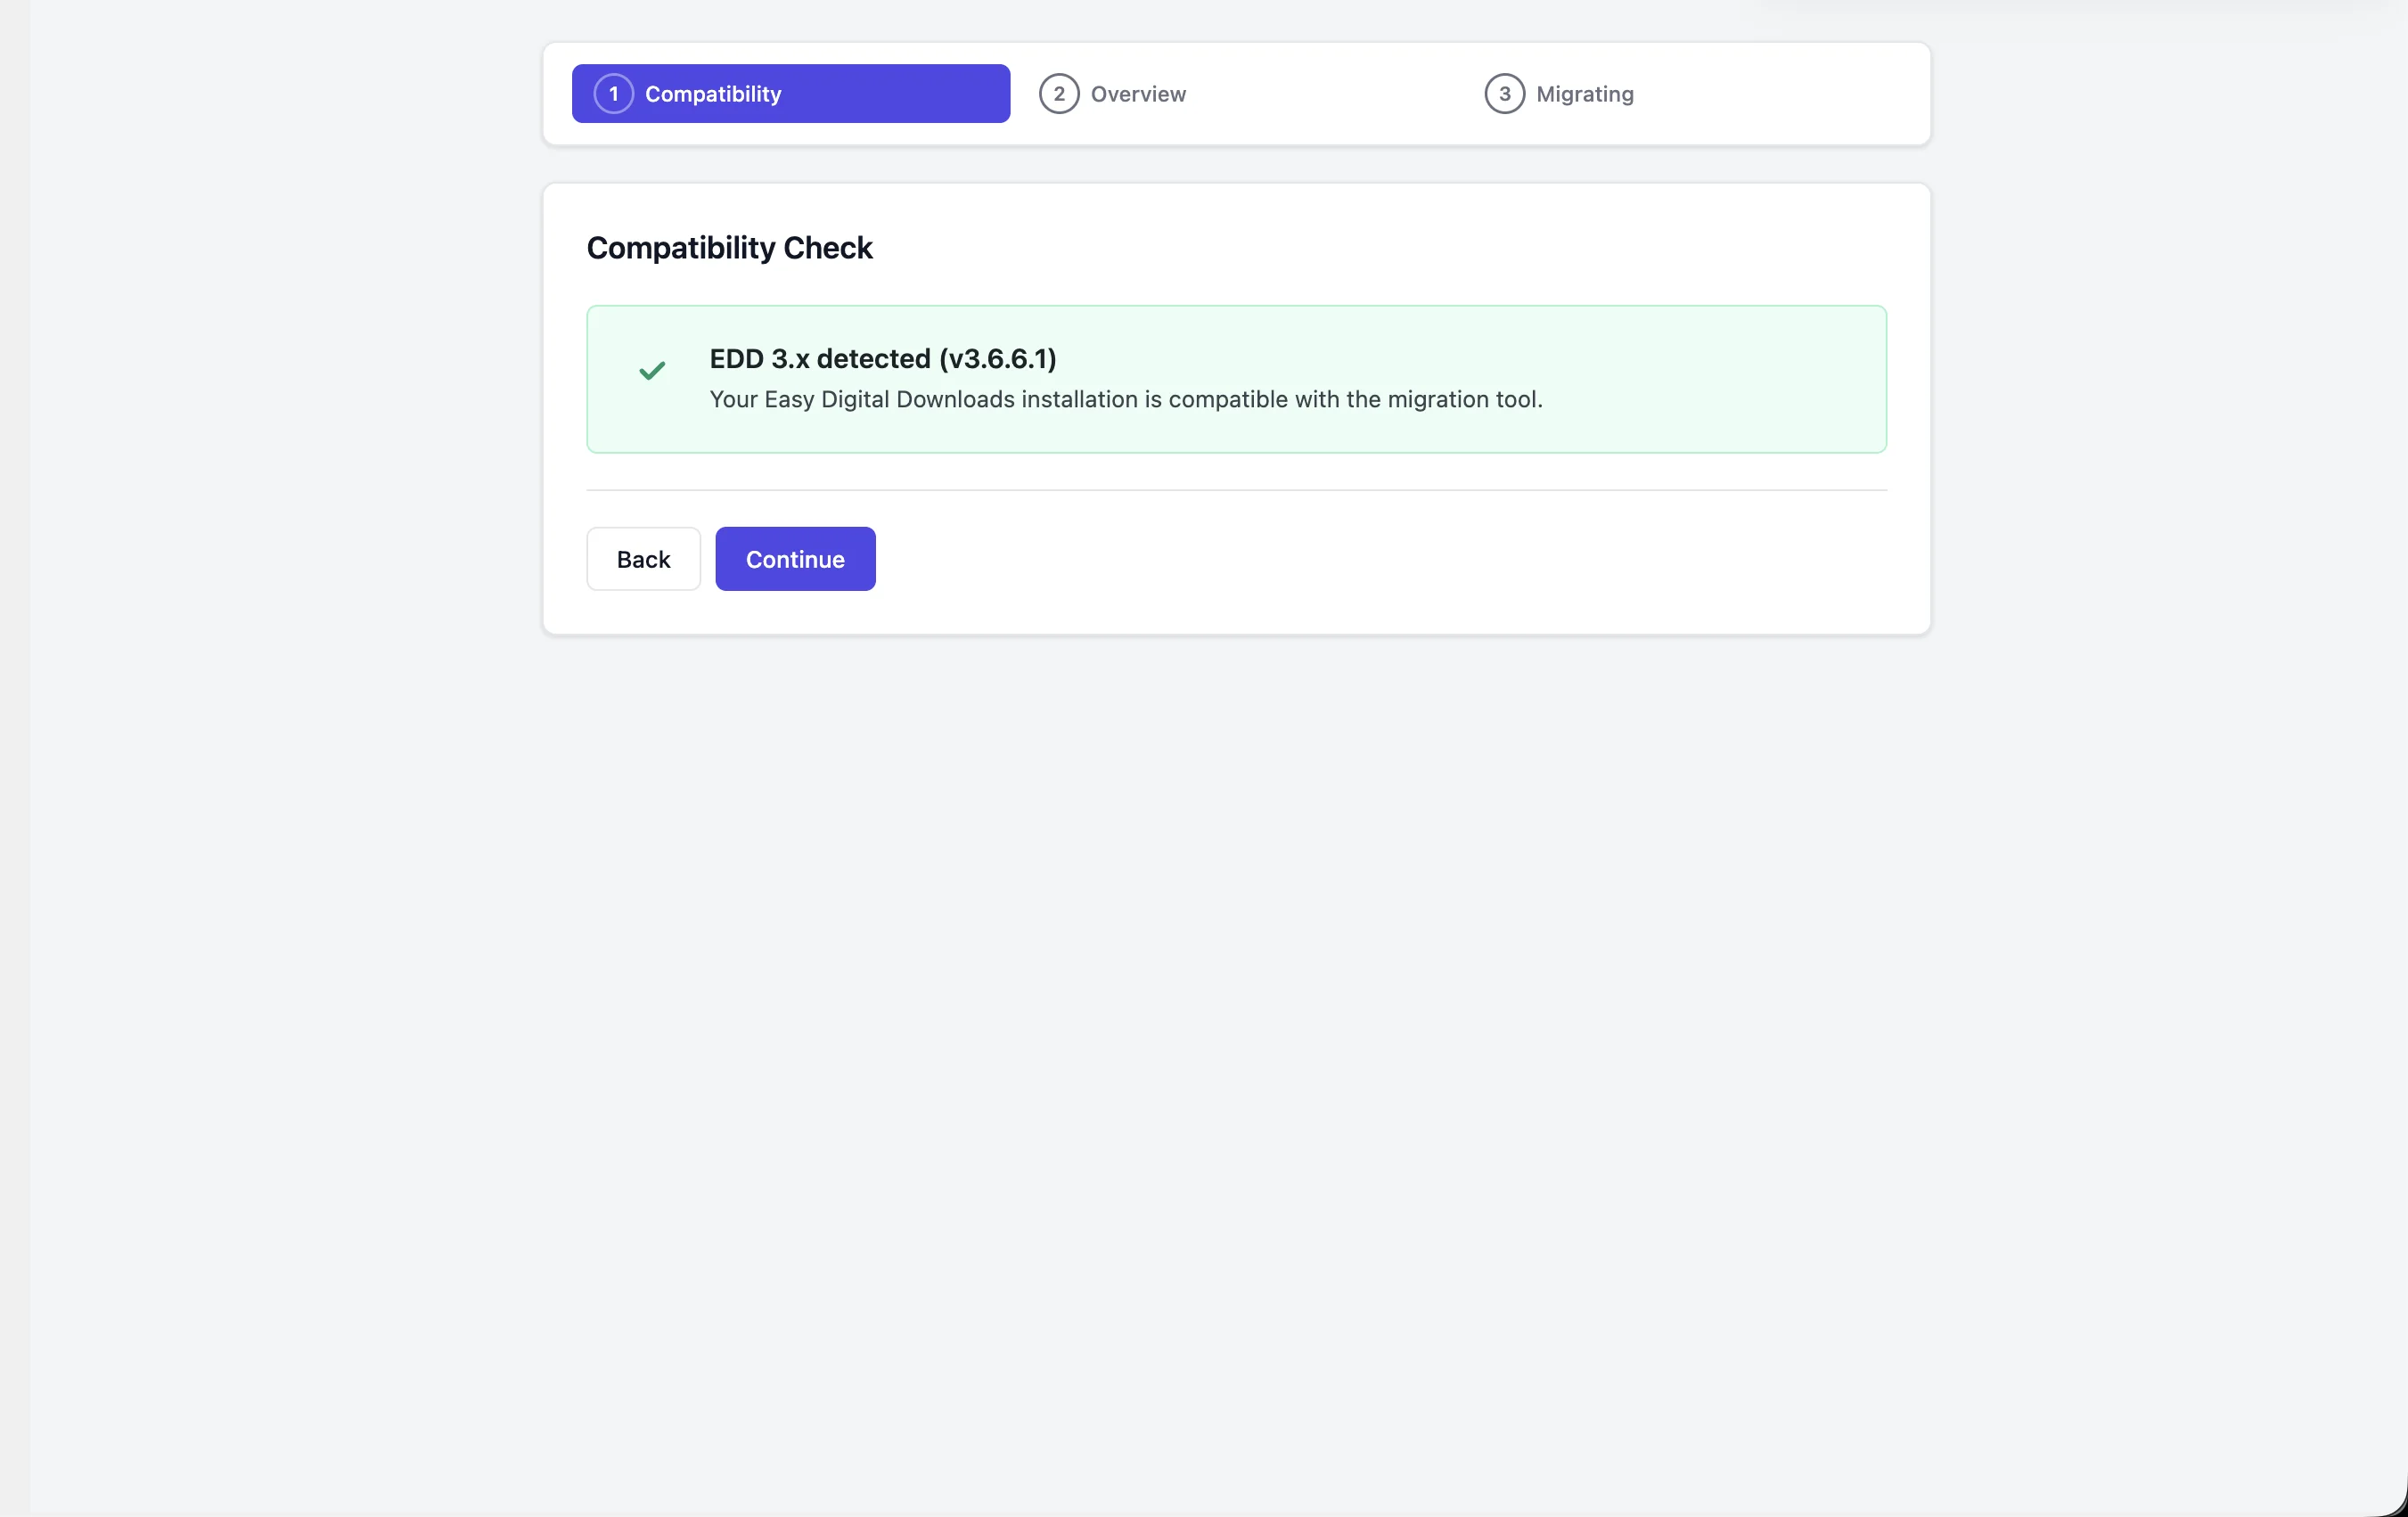The width and height of the screenshot is (2408, 1517).
Task: Switch to the Migrating tab
Action: (1560, 93)
